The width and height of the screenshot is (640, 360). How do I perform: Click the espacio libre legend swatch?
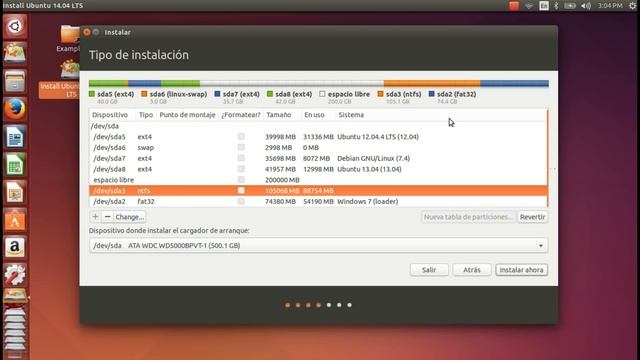[x=322, y=94]
